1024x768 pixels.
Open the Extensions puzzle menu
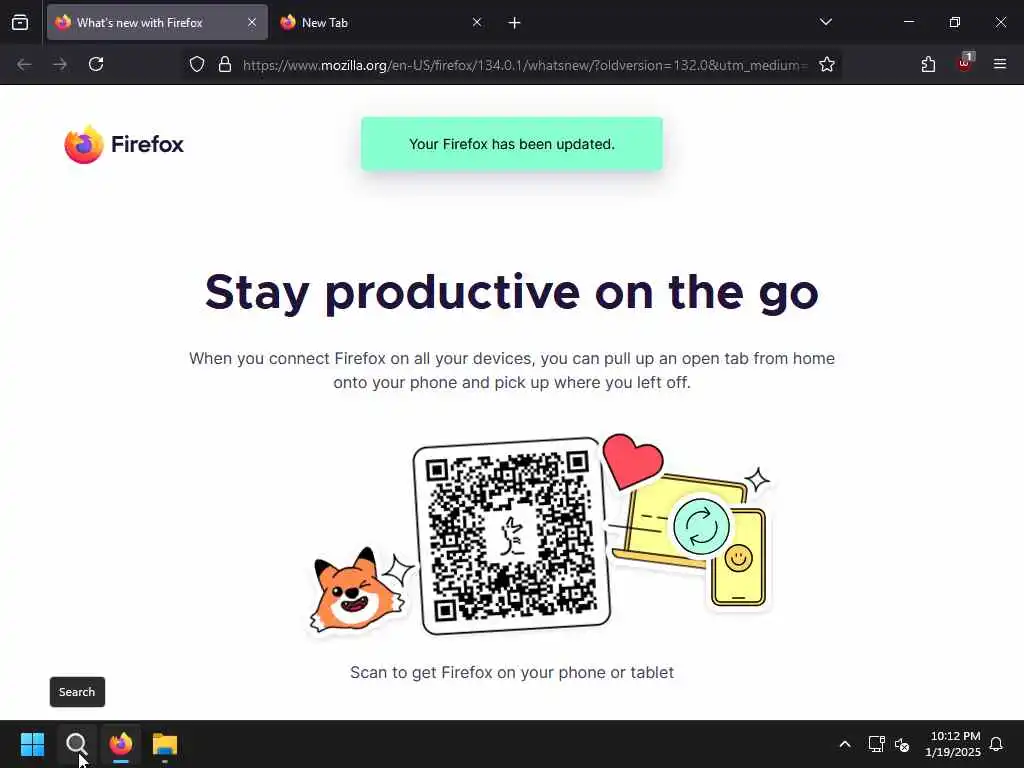928,64
